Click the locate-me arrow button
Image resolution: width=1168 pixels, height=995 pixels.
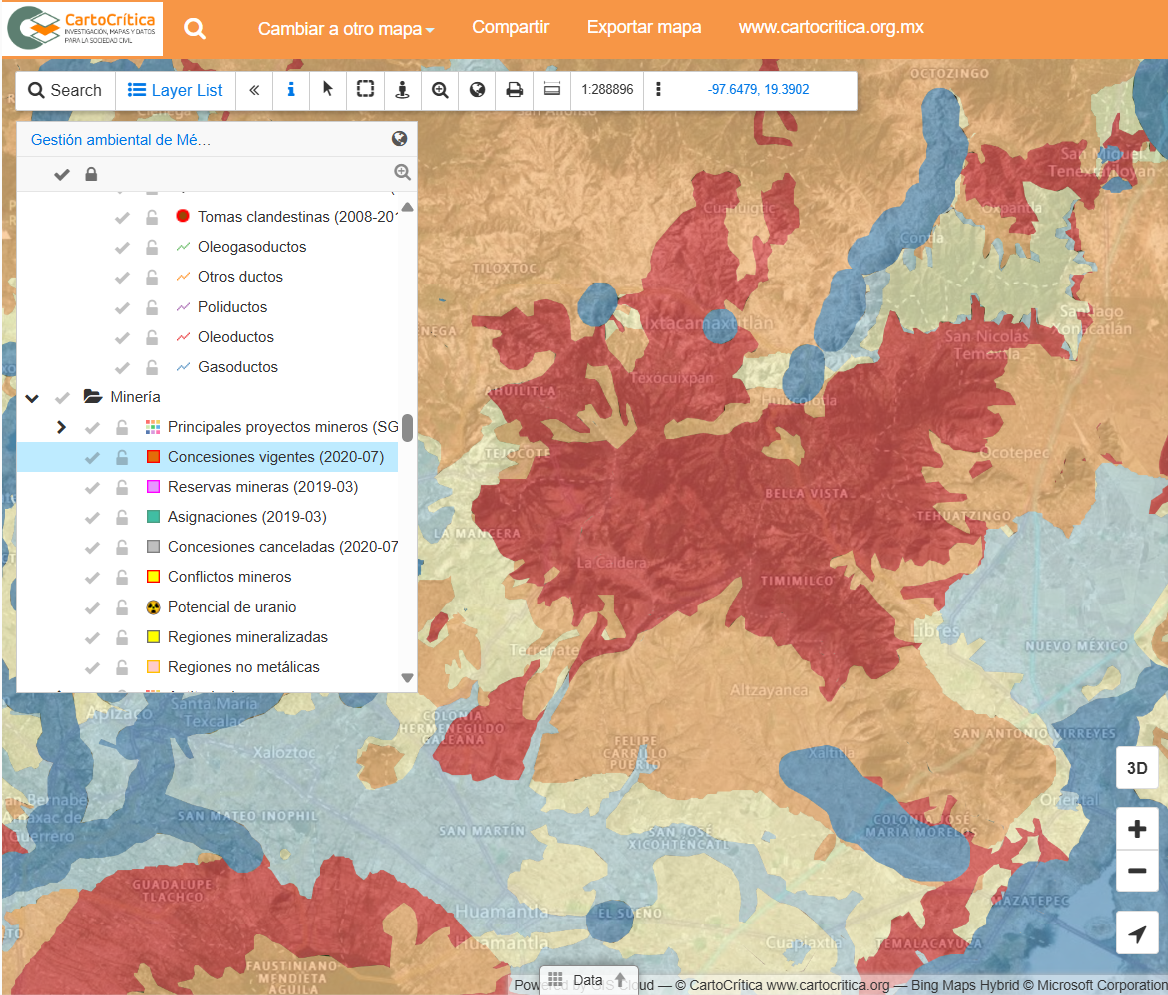tap(1137, 934)
